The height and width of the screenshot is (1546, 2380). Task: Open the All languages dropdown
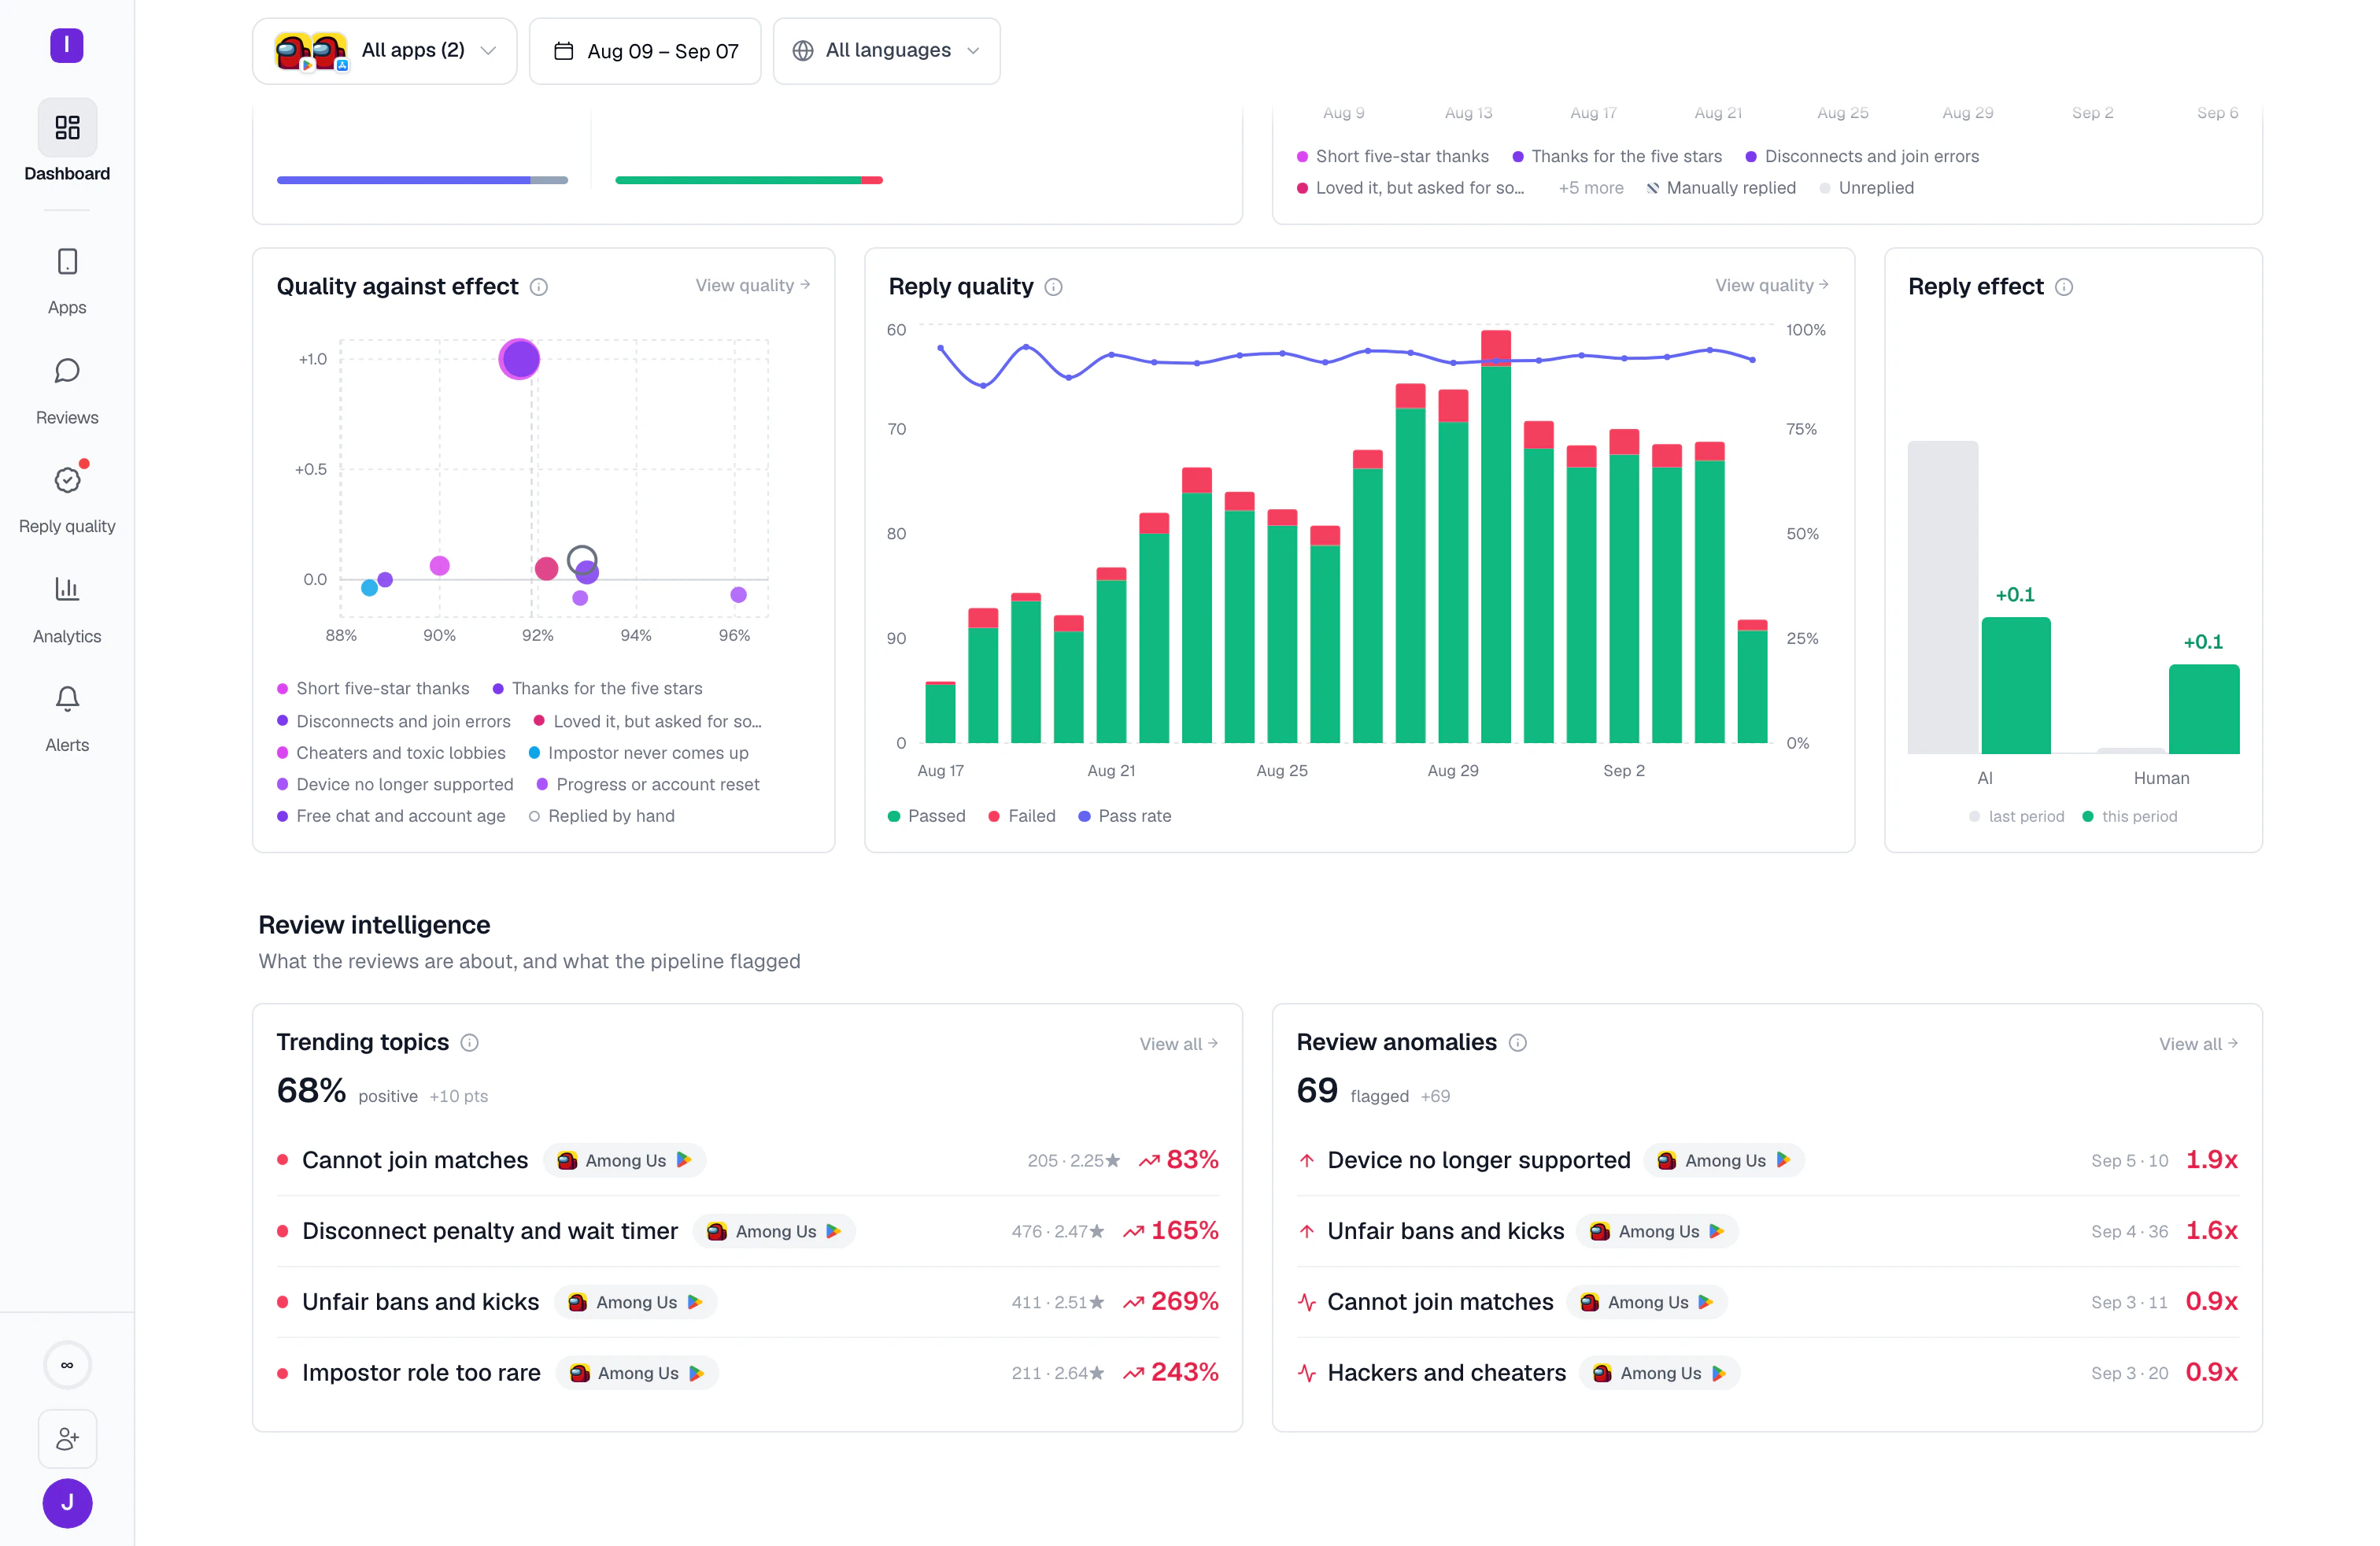click(887, 51)
